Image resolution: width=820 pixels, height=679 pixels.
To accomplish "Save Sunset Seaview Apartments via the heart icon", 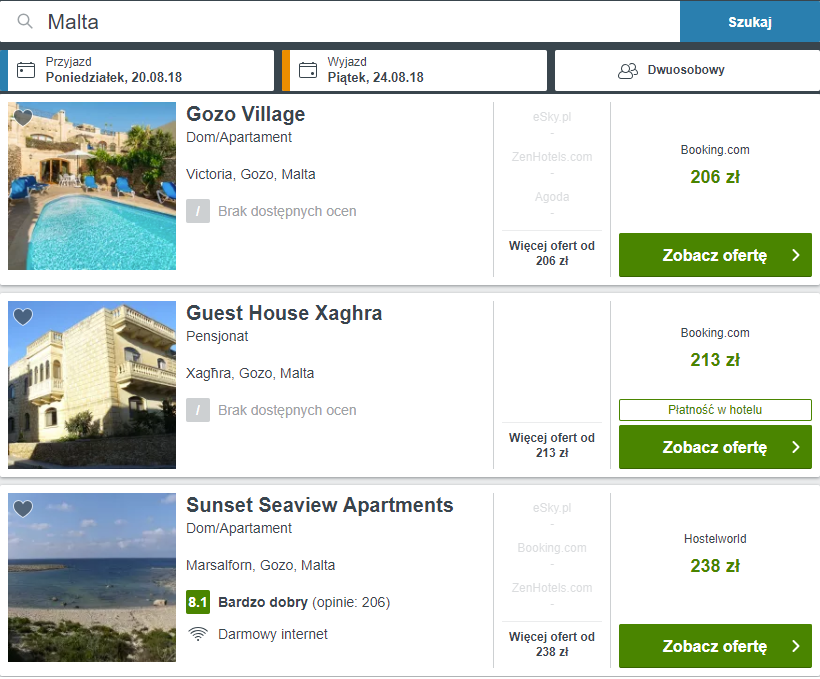I will pyautogui.click(x=23, y=509).
